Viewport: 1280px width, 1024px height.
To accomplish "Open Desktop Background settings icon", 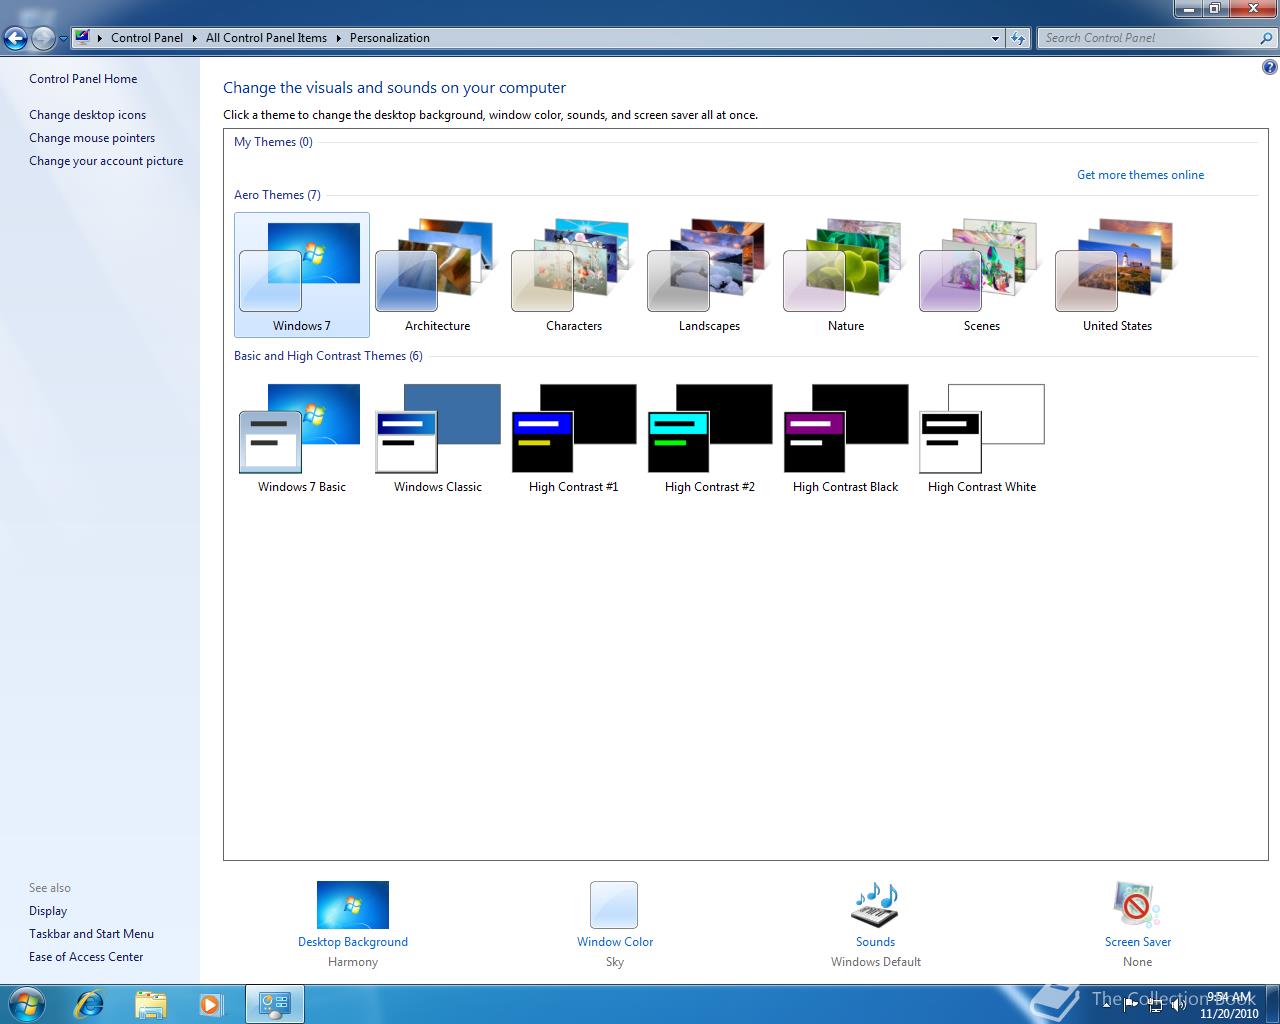I will coord(353,905).
